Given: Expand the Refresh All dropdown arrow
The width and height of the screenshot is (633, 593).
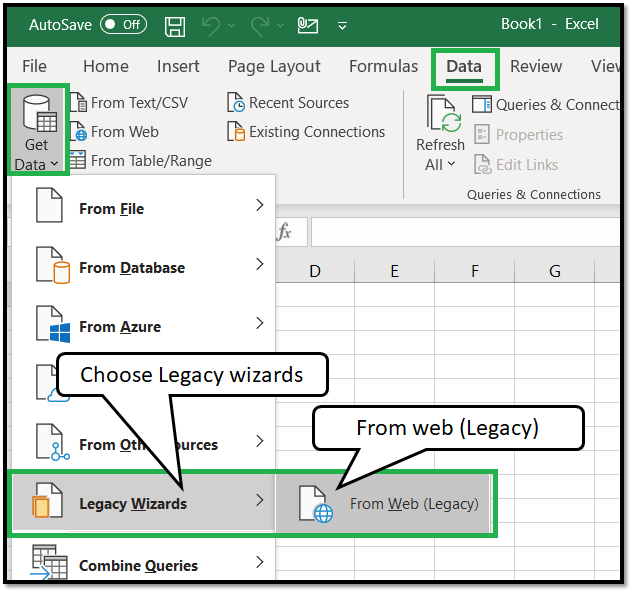Looking at the screenshot, I should tap(452, 163).
